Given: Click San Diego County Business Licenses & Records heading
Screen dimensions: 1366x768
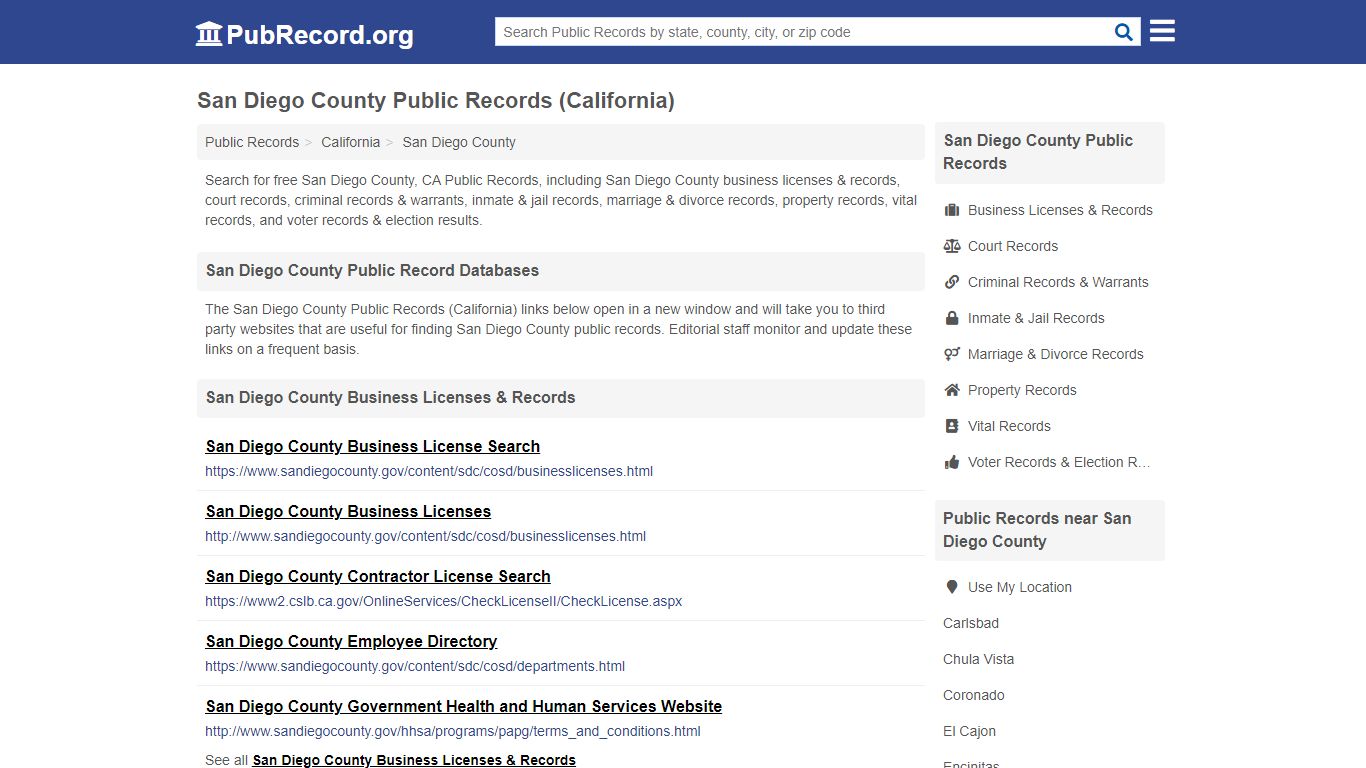Looking at the screenshot, I should point(390,397).
